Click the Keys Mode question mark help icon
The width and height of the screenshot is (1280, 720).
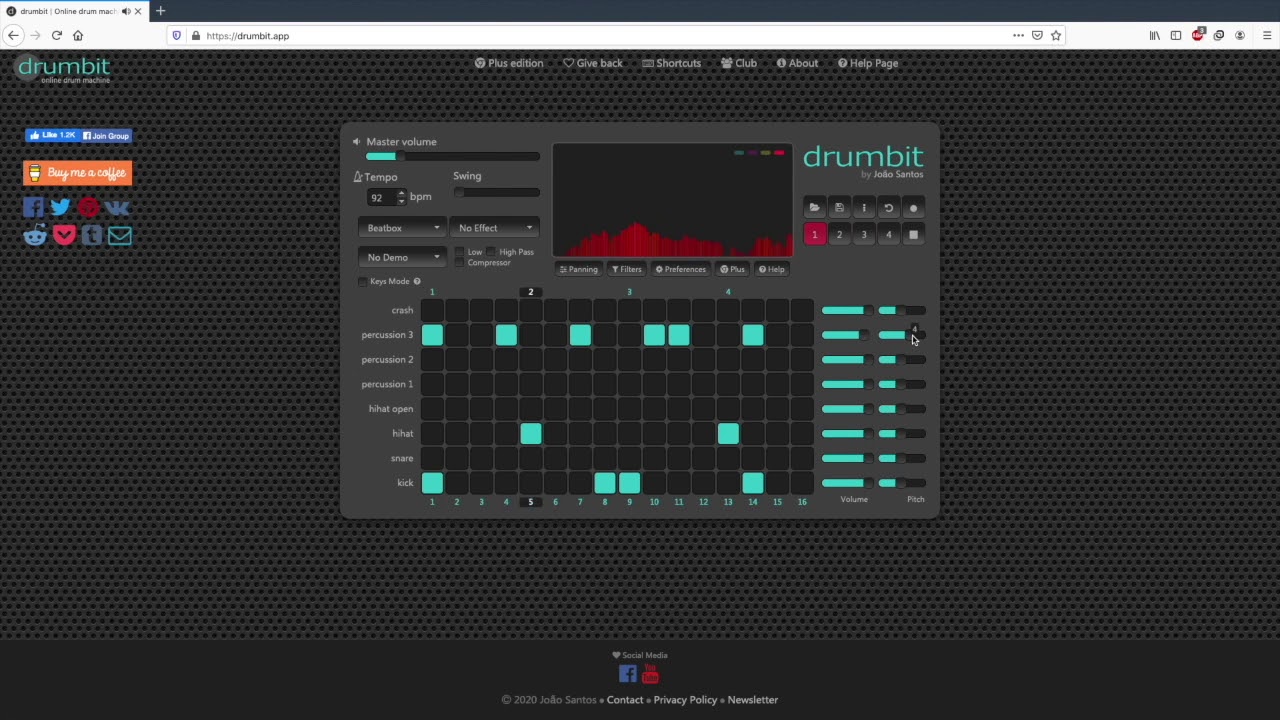[x=417, y=281]
